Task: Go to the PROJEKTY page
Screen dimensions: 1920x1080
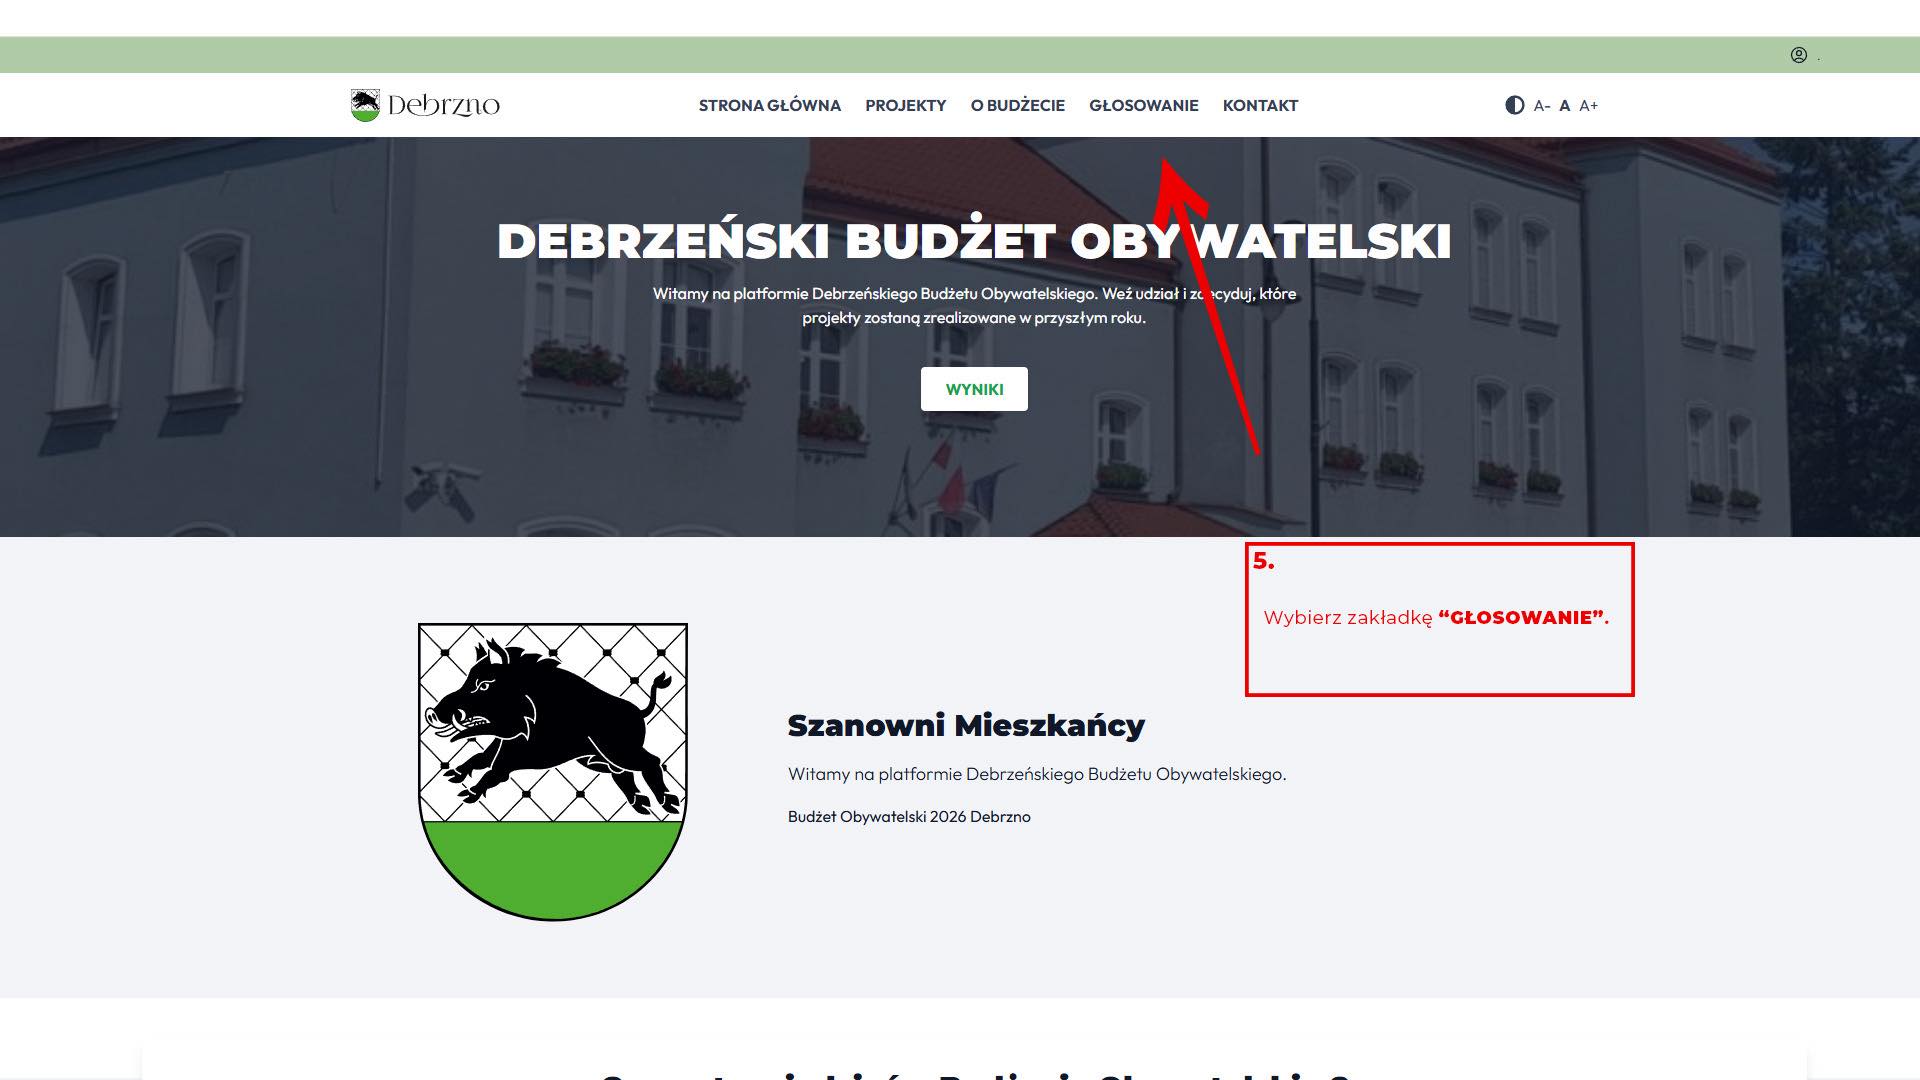Action: pos(905,106)
